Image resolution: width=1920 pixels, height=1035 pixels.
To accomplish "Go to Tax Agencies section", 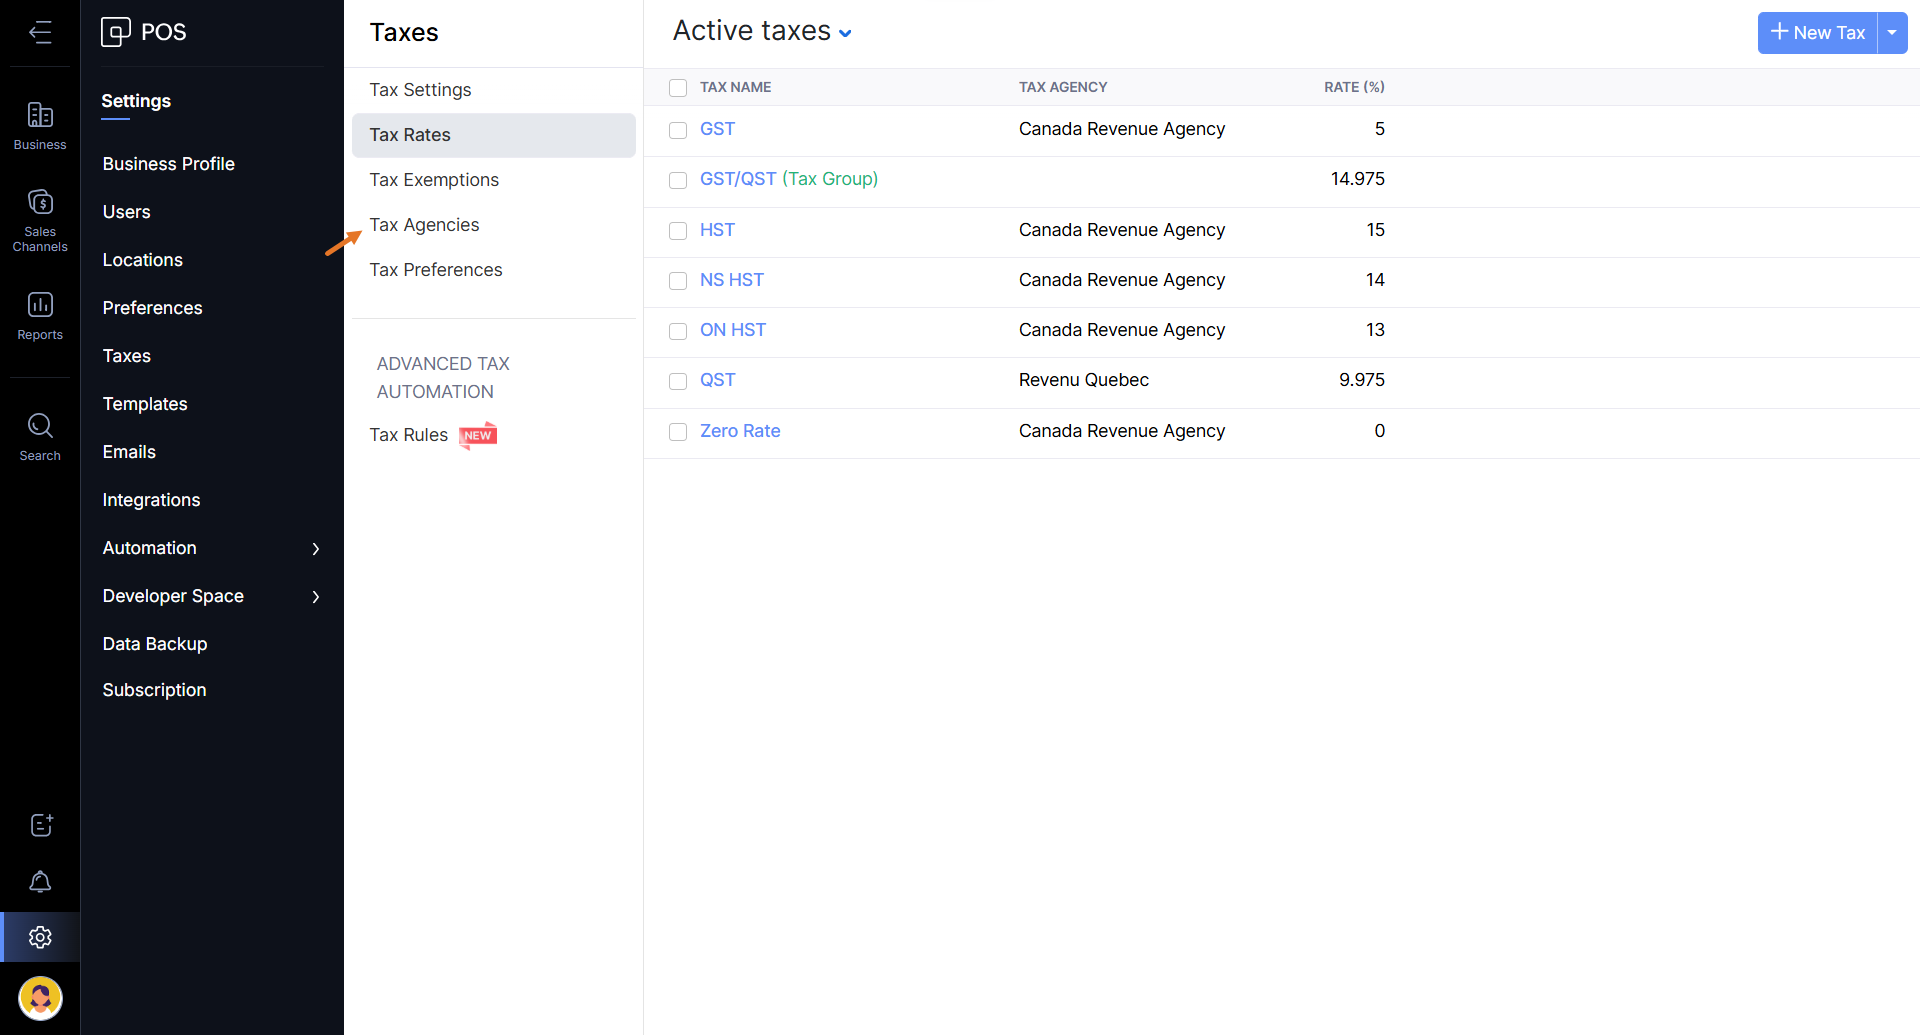I will (424, 225).
